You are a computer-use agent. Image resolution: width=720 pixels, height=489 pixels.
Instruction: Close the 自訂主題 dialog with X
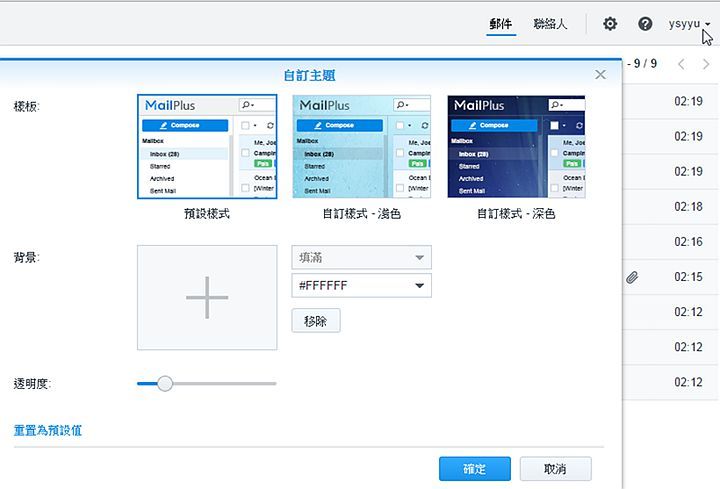[x=600, y=75]
